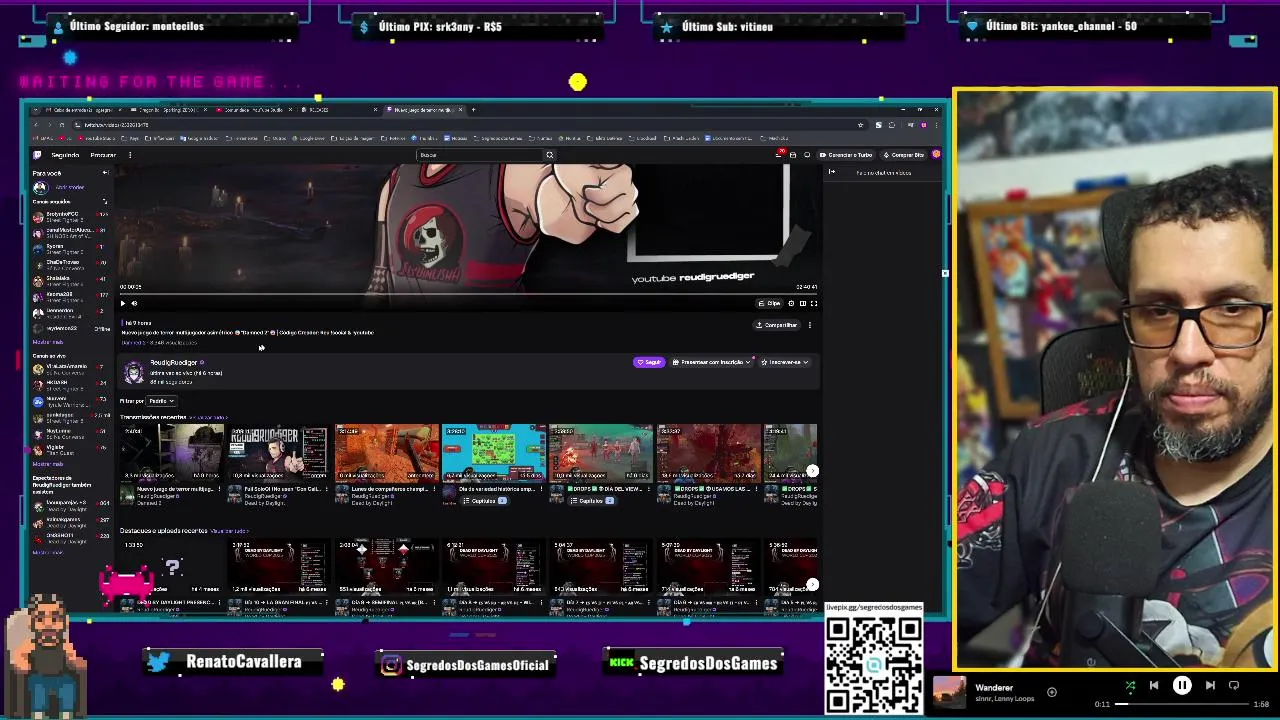Image resolution: width=1280 pixels, height=720 pixels.
Task: Skip to next track in the music player
Action: [x=1210, y=685]
